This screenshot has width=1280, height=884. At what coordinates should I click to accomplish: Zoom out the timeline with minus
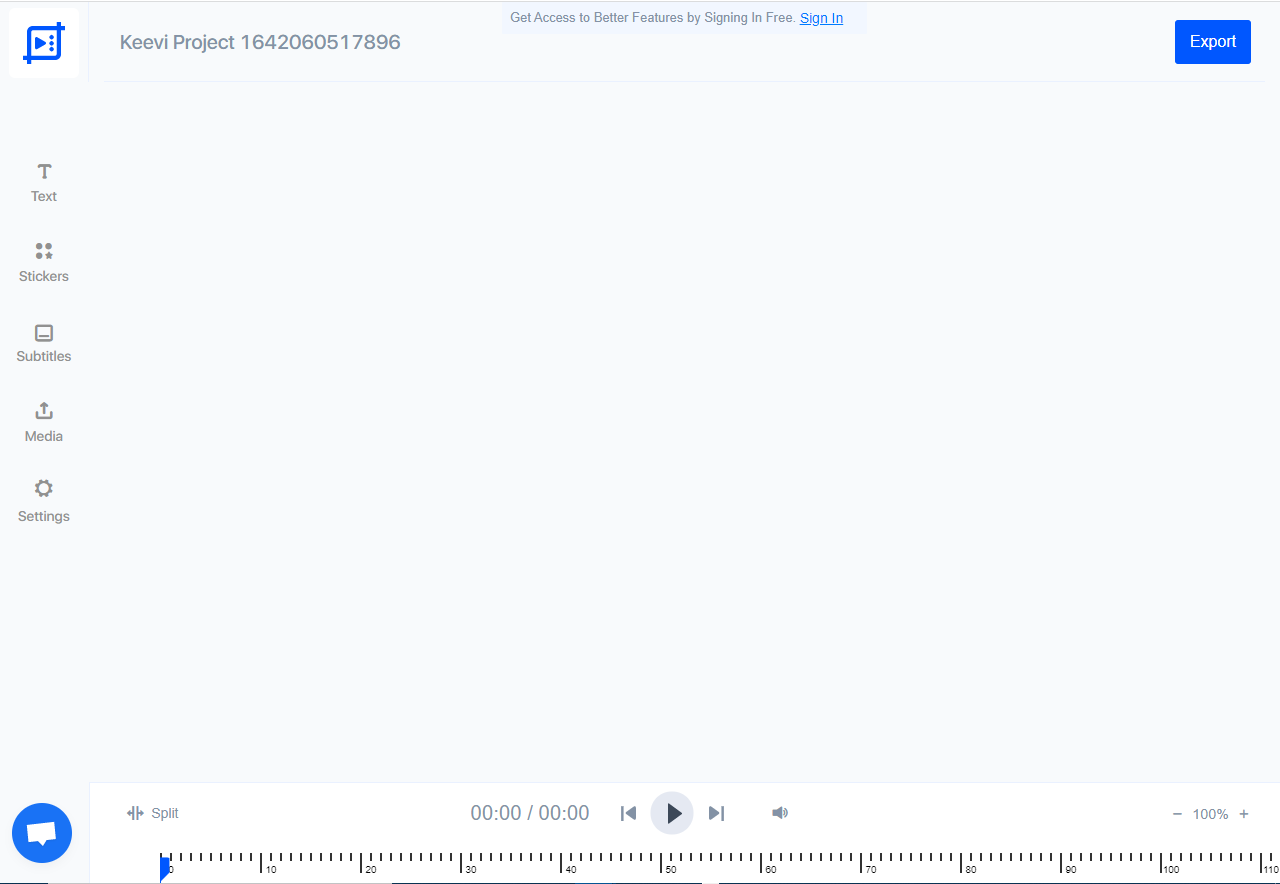click(1177, 814)
